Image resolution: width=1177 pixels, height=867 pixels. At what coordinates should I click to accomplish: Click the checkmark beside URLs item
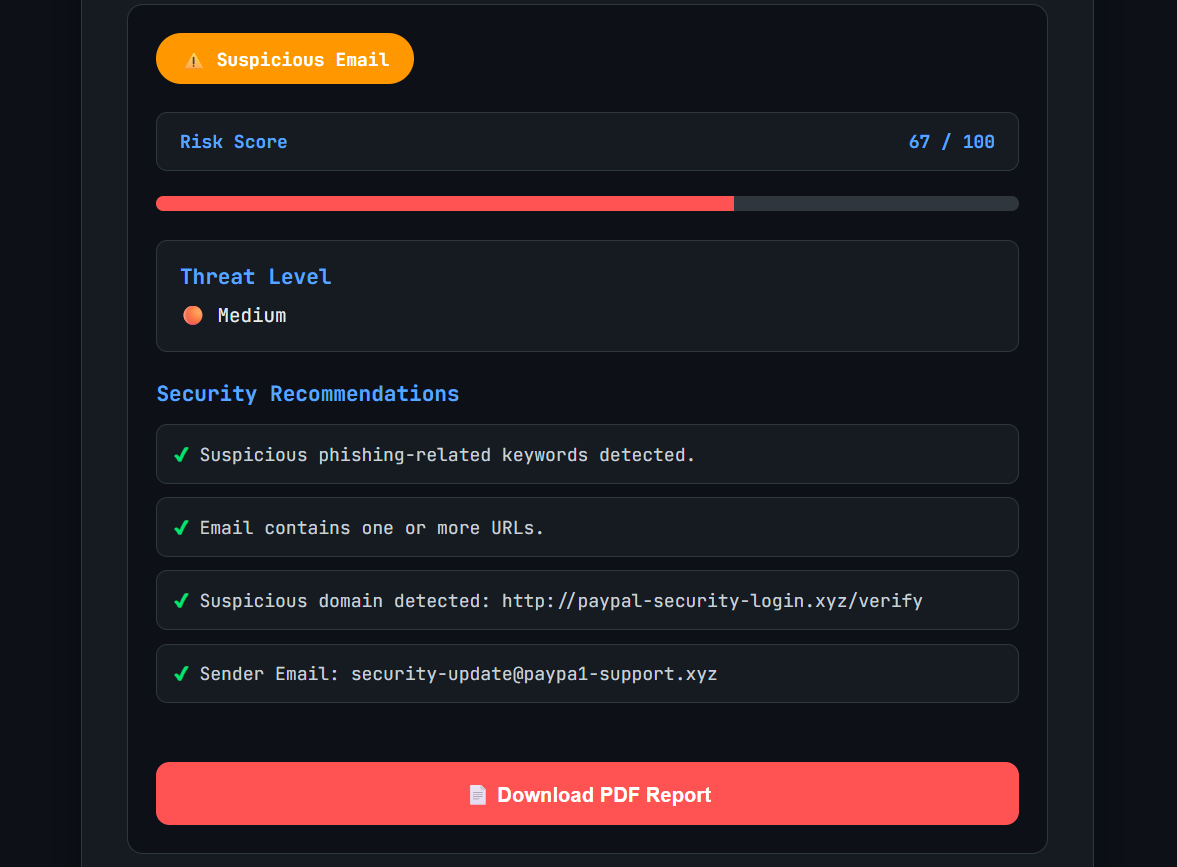[181, 528]
